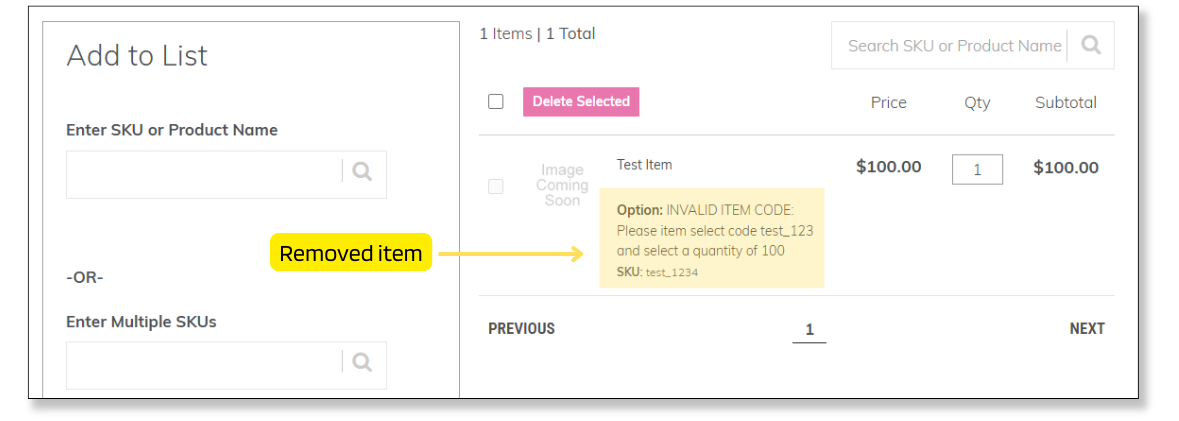Click search icon in Enter SKU or Product Name field
Viewport: 1179px width, 421px height.
(362, 172)
